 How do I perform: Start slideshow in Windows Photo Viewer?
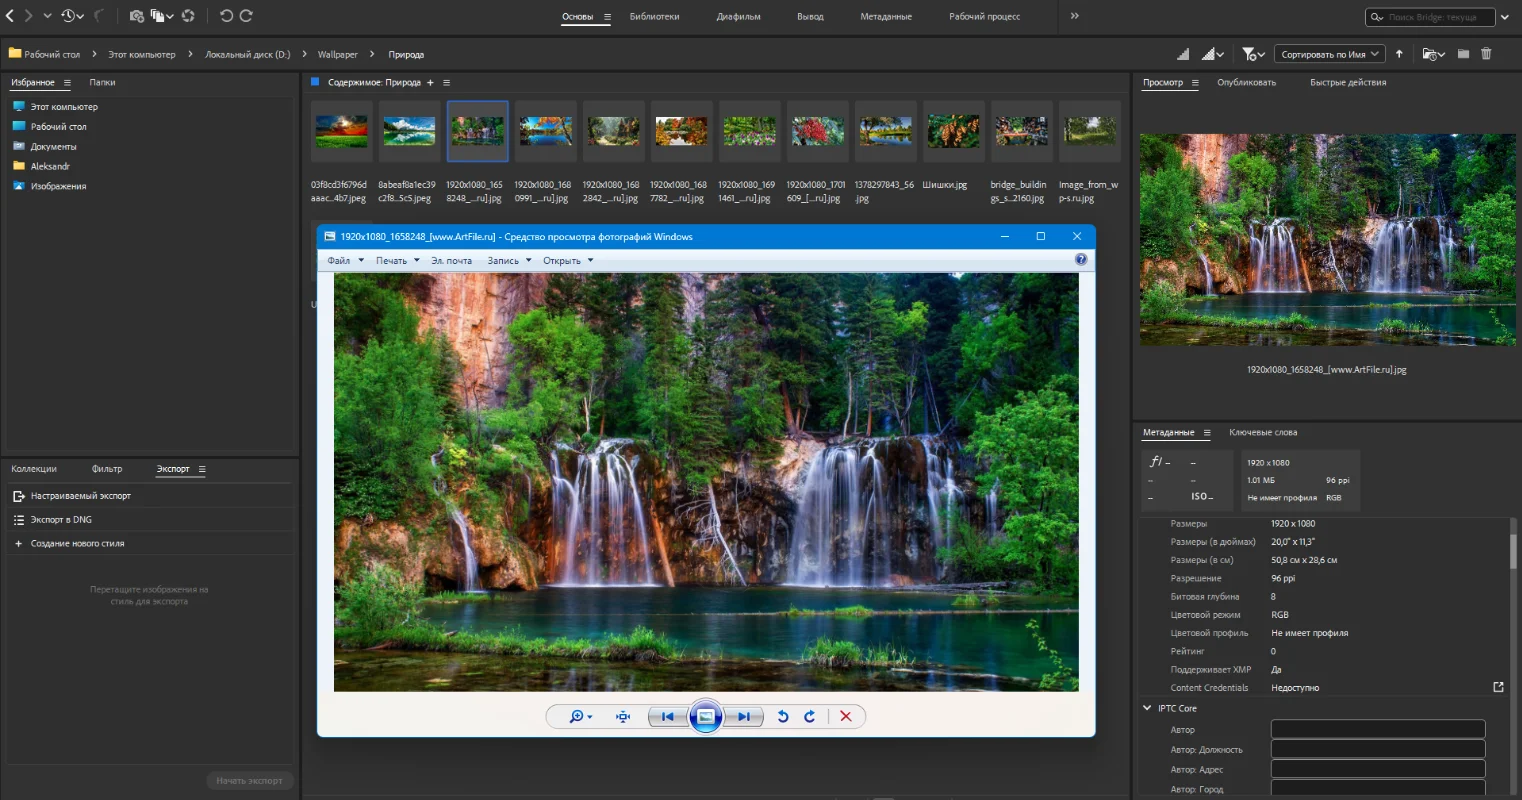point(705,716)
